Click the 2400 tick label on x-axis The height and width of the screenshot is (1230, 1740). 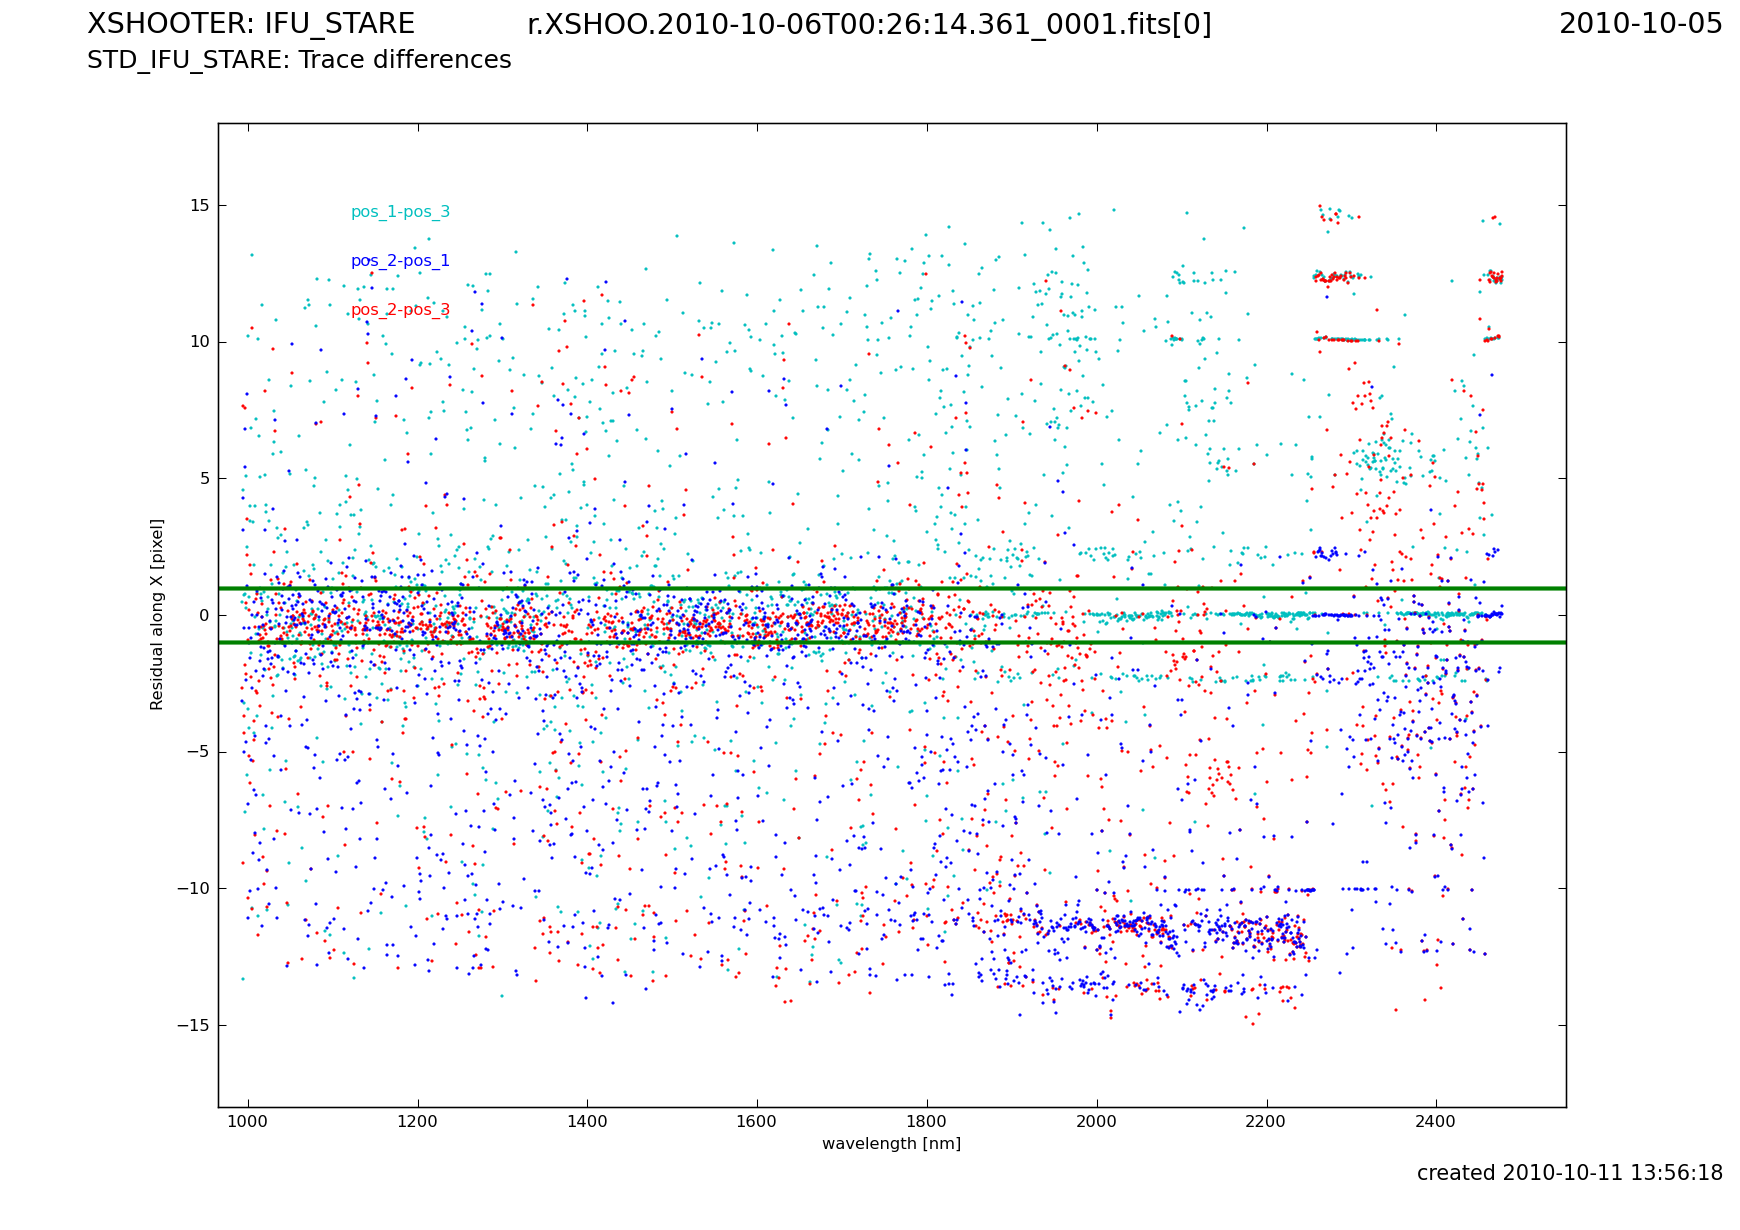pos(1436,1122)
